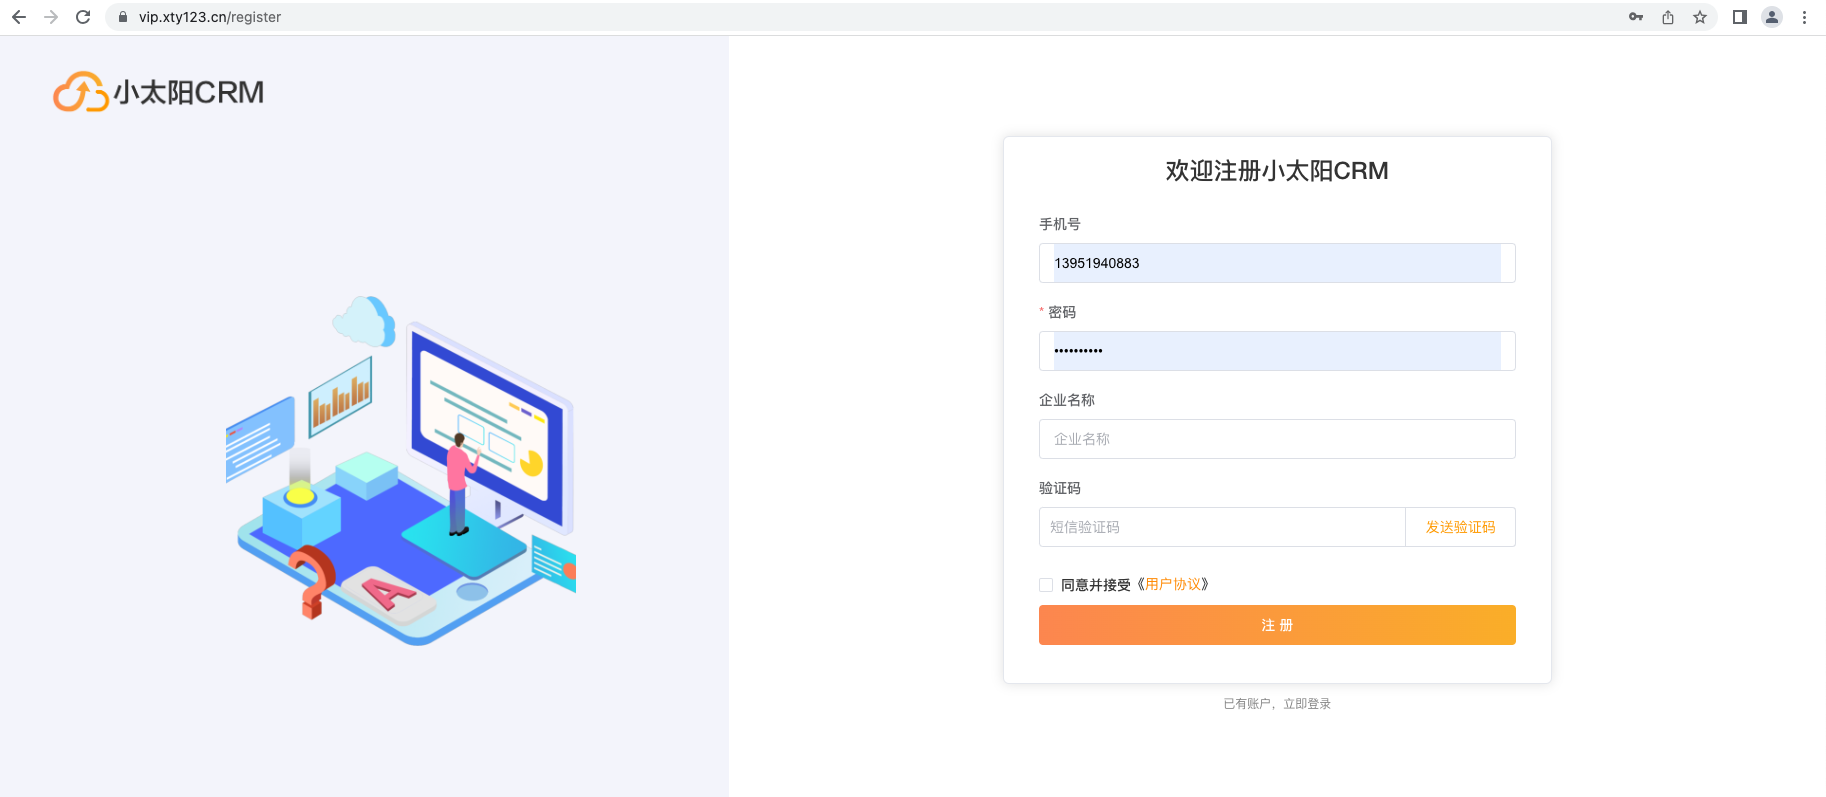The width and height of the screenshot is (1826, 797).
Task: Click the browser back arrow
Action: point(19,17)
